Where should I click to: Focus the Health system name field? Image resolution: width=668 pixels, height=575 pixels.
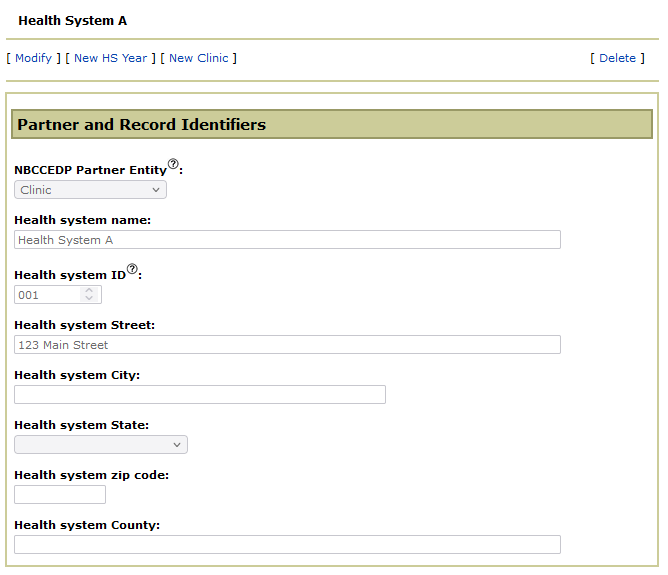(287, 240)
